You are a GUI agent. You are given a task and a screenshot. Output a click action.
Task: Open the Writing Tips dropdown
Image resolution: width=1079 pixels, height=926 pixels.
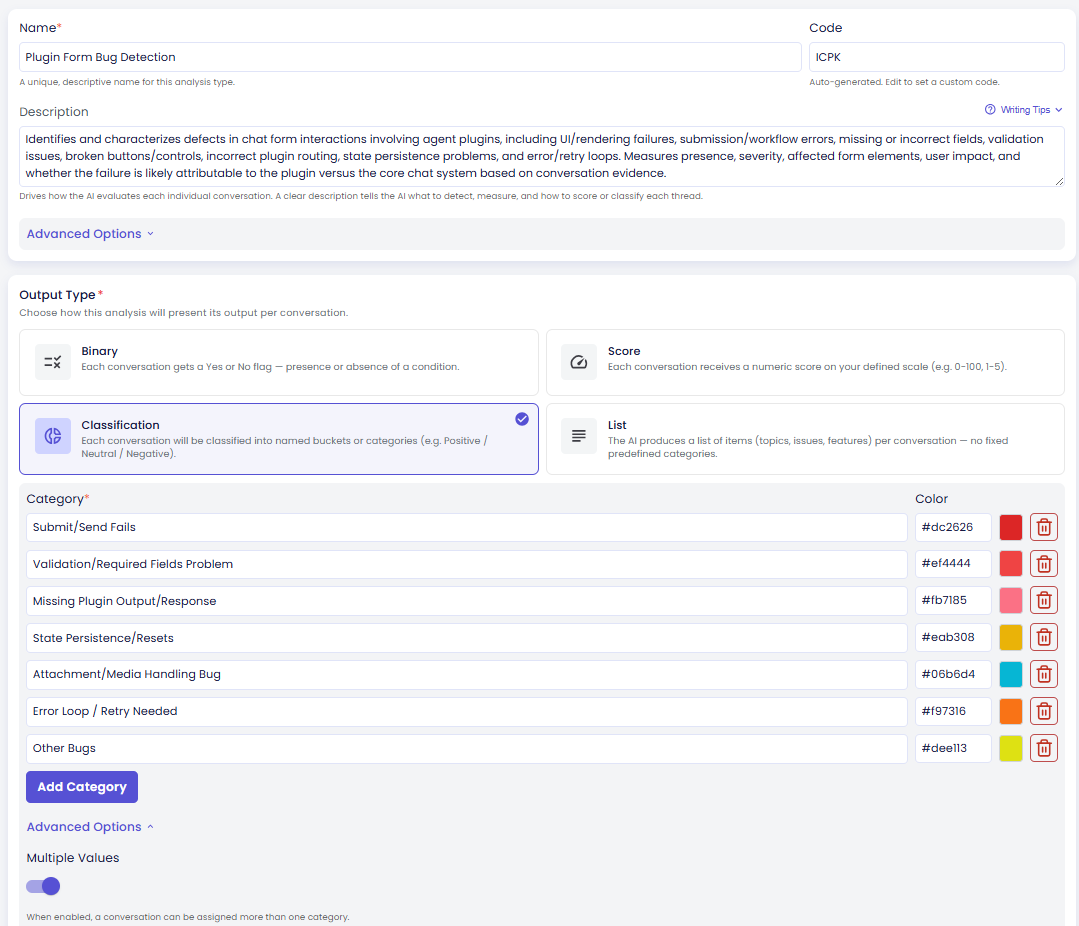click(1024, 109)
